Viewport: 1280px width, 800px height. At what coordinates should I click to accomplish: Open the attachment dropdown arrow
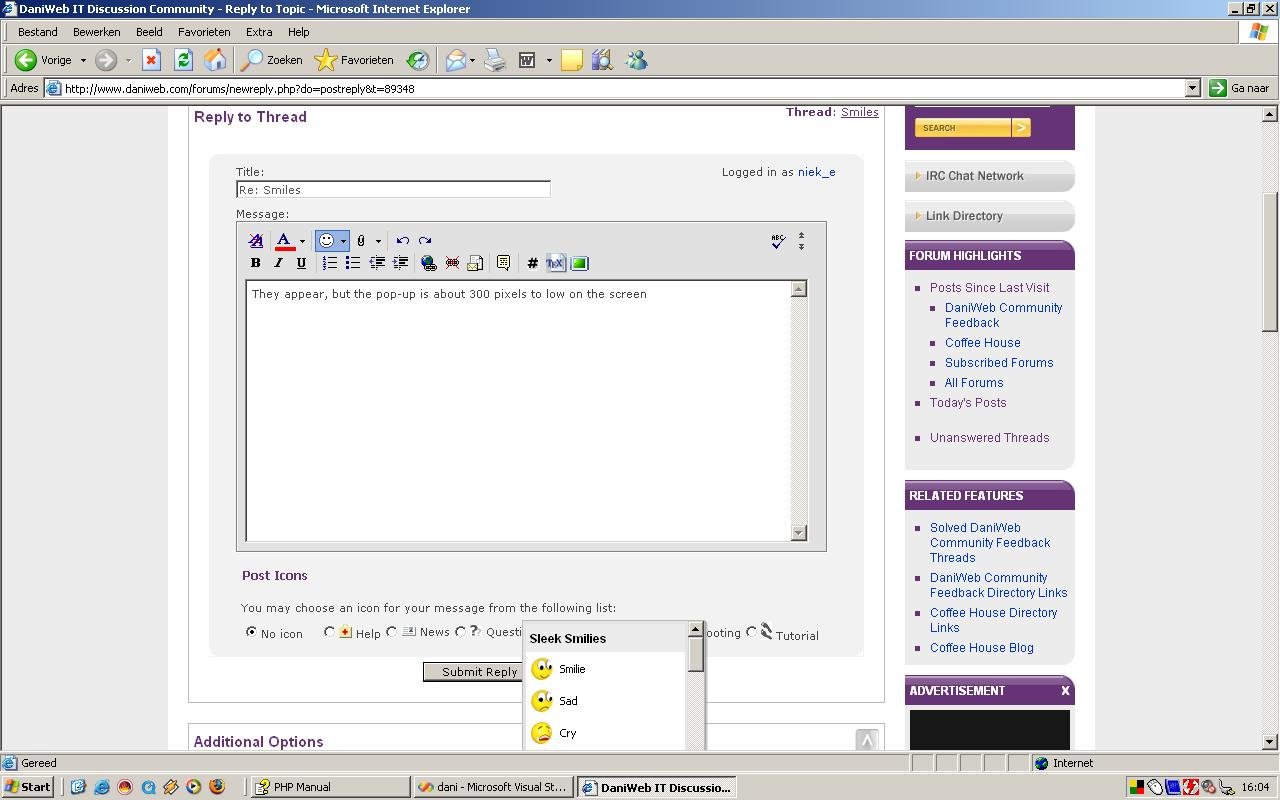[x=378, y=241]
